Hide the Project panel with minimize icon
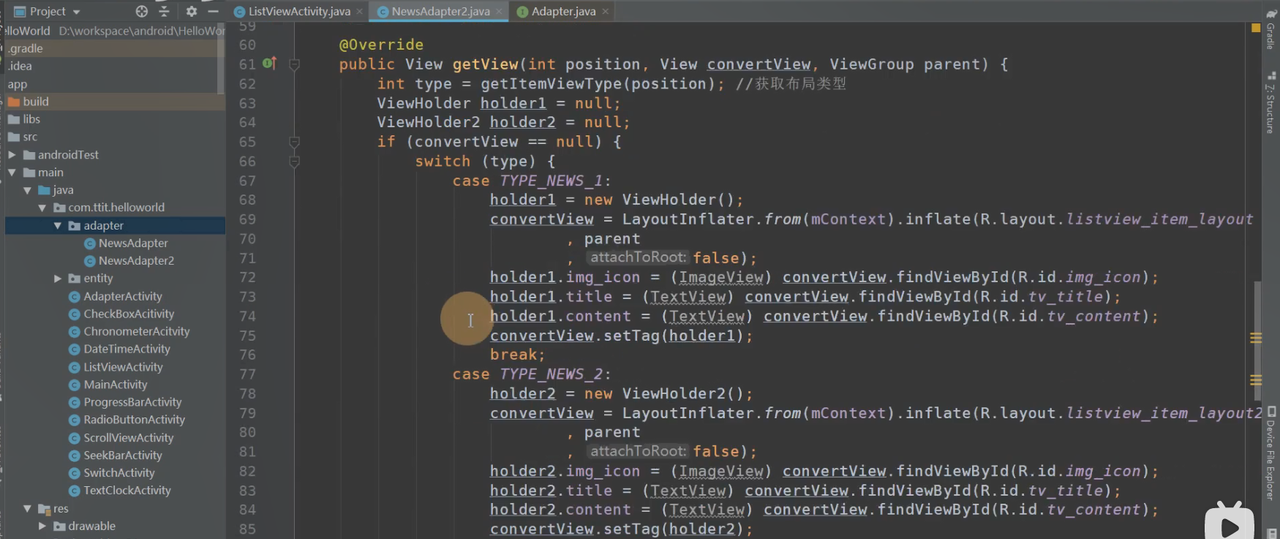The width and height of the screenshot is (1280, 539). [213, 12]
